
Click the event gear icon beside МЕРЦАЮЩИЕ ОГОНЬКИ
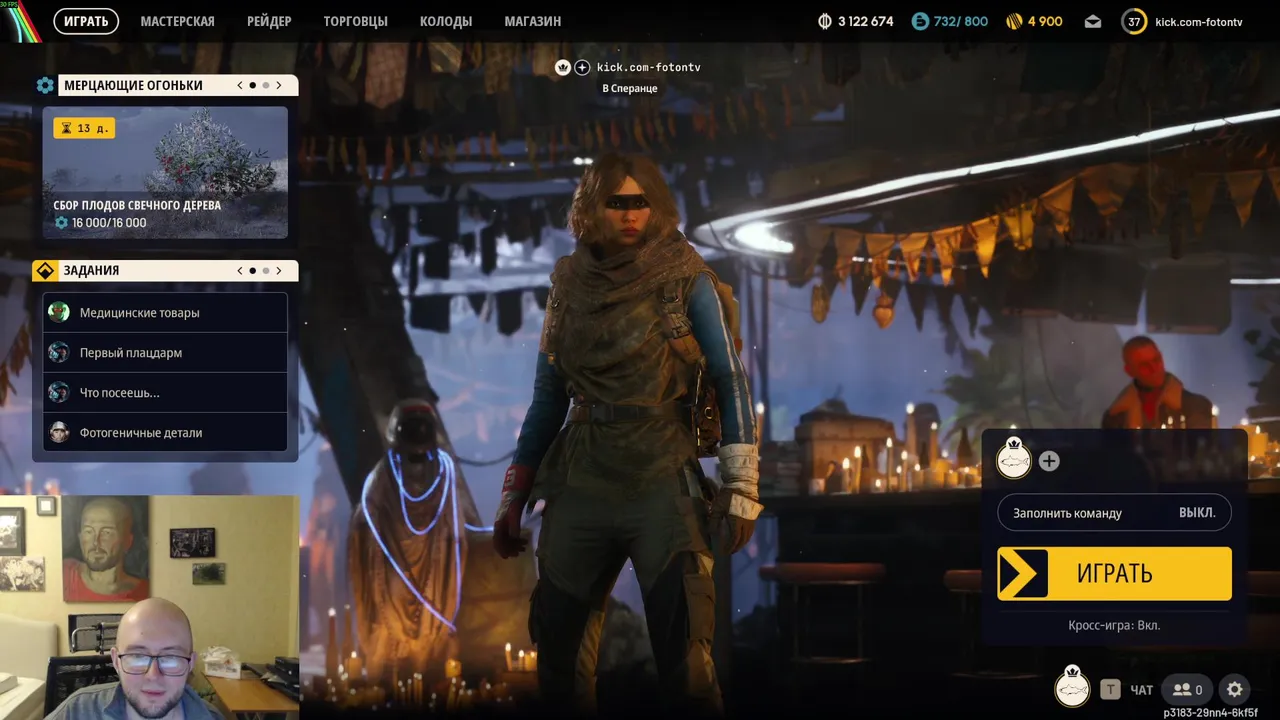click(45, 85)
